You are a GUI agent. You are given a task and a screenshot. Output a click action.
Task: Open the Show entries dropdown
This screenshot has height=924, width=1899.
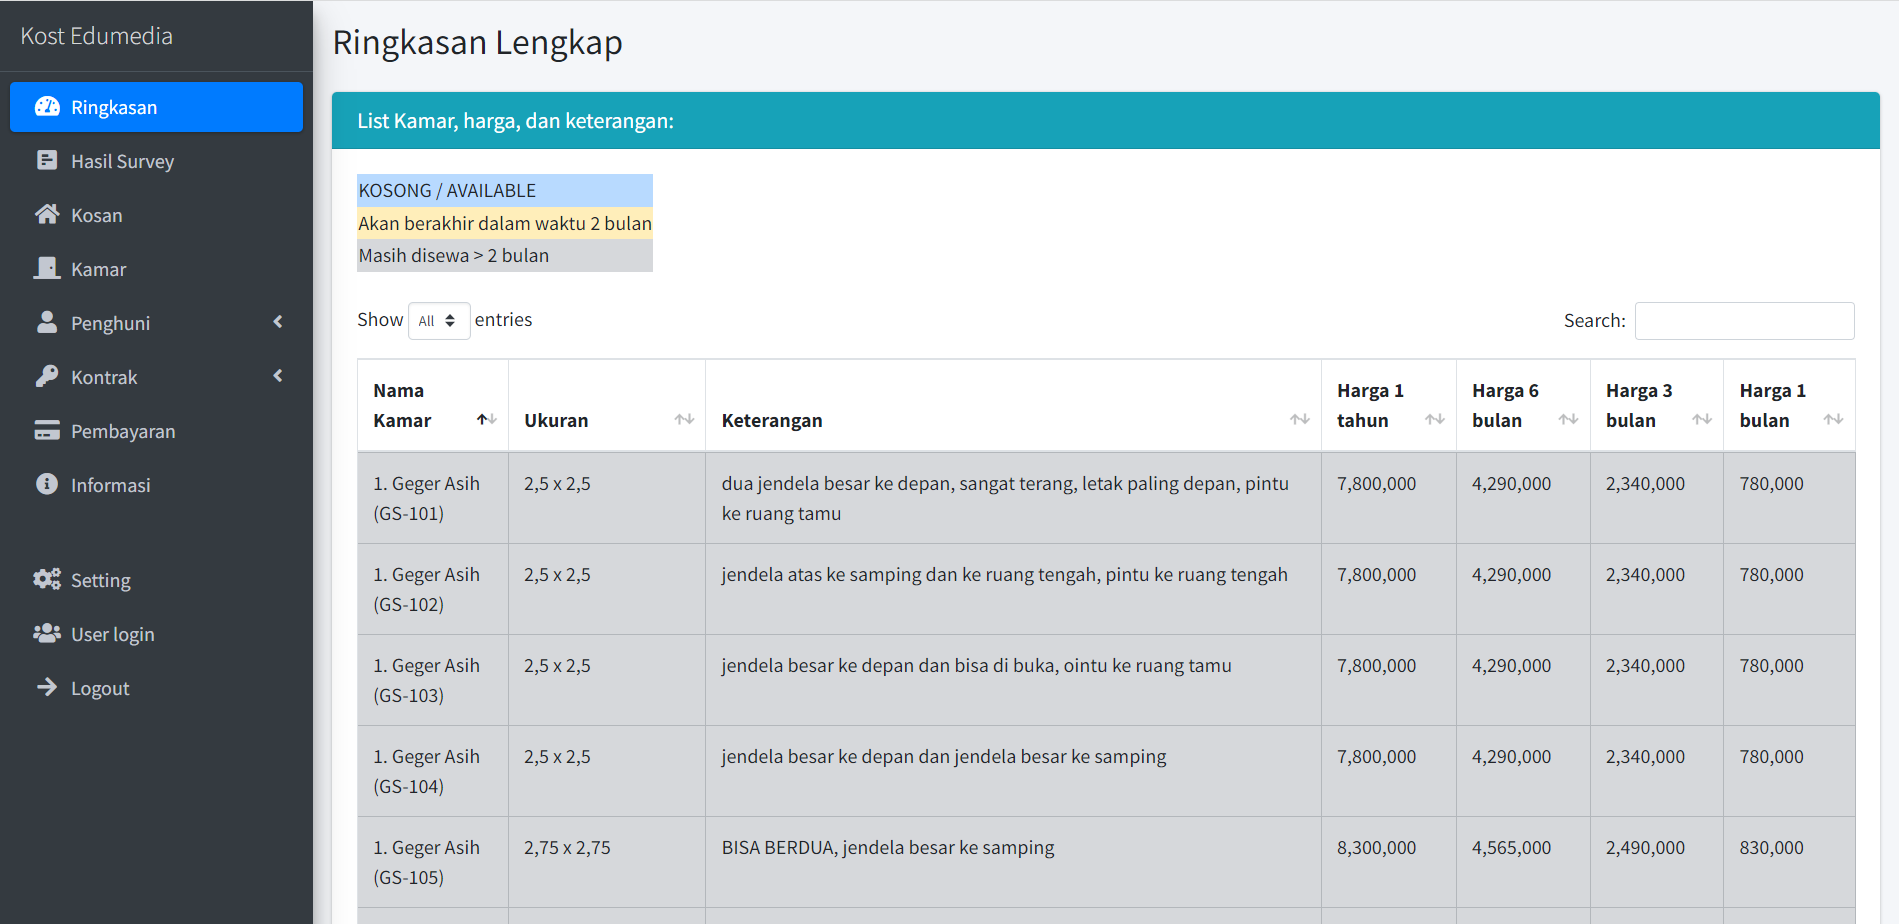coord(438,321)
